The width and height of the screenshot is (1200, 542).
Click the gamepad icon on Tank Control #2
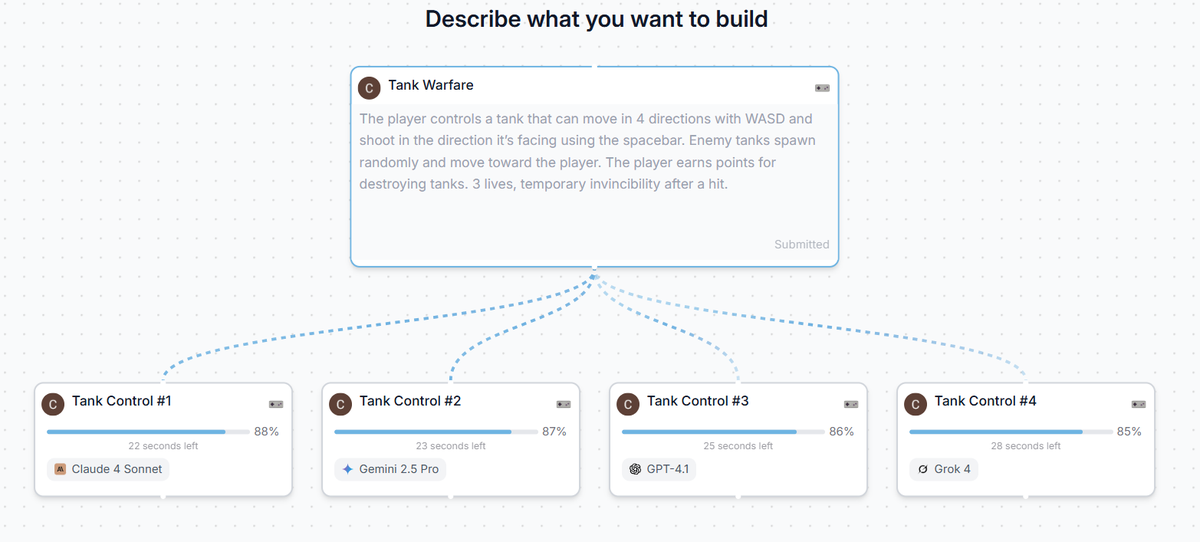tap(564, 404)
